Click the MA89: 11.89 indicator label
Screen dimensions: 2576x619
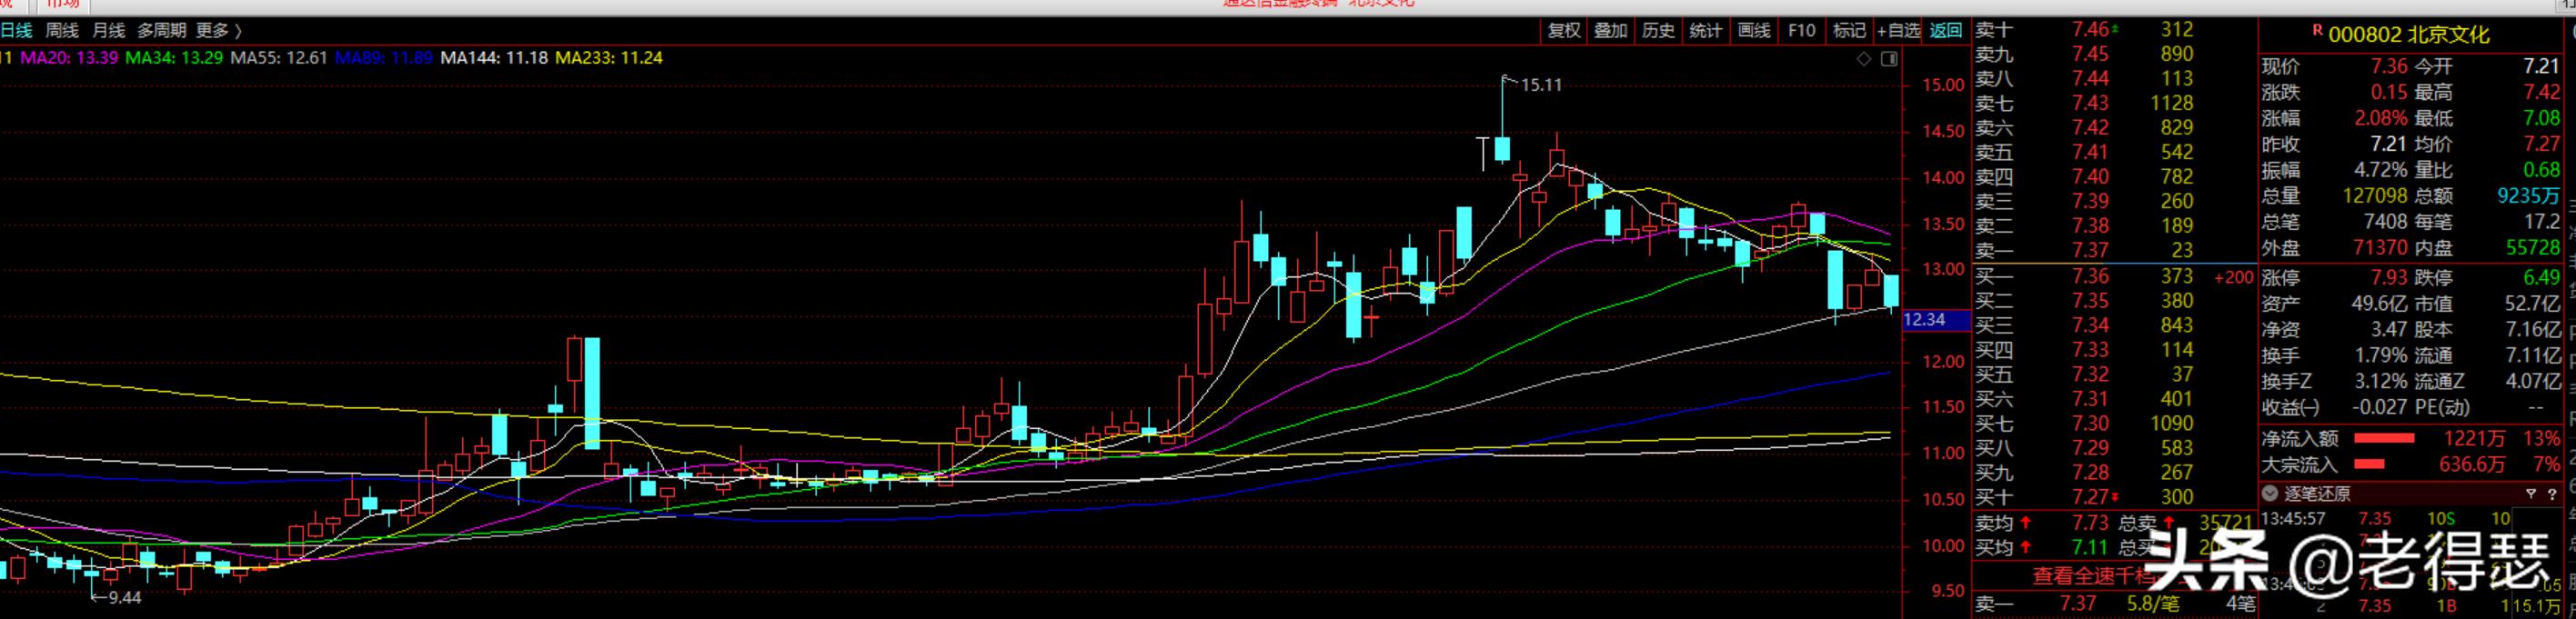click(384, 58)
